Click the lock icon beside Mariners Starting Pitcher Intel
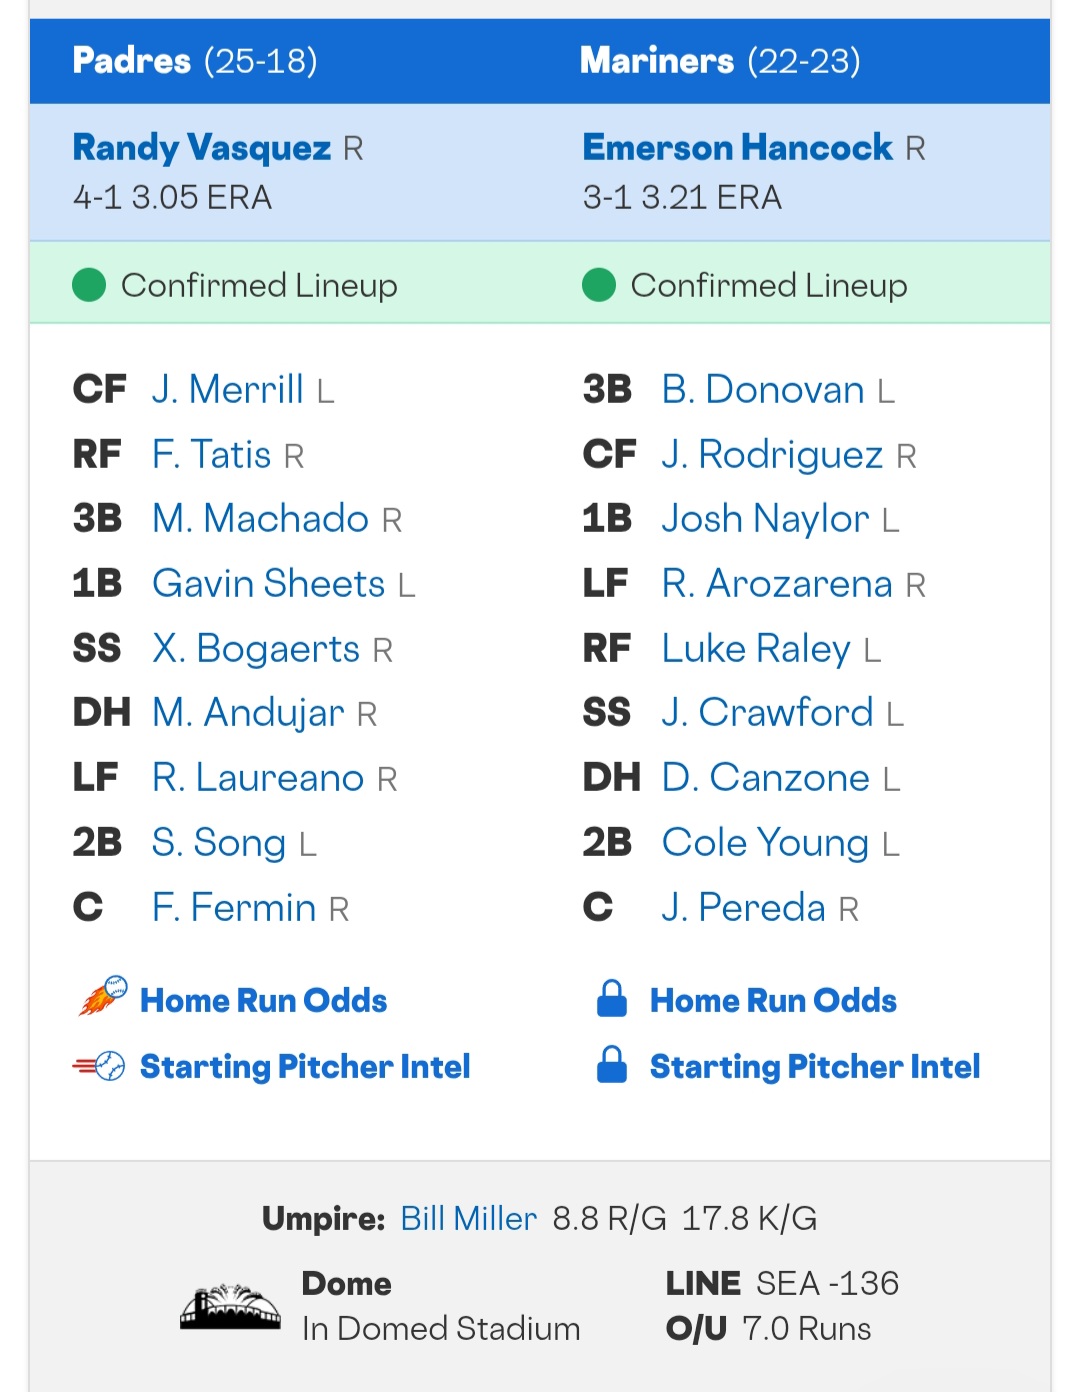 [x=612, y=1065]
